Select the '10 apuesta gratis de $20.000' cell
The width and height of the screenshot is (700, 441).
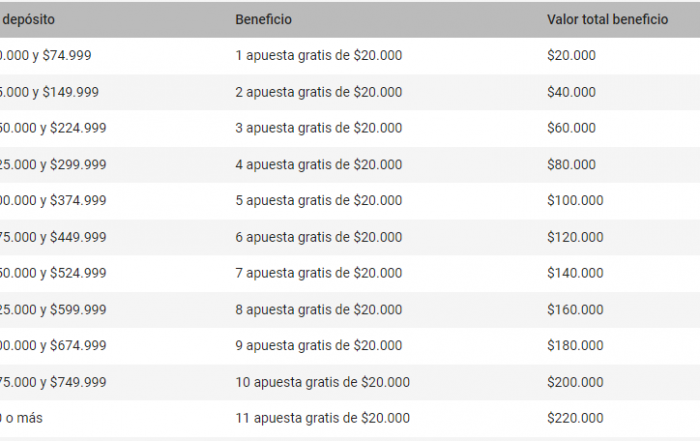[x=322, y=382]
